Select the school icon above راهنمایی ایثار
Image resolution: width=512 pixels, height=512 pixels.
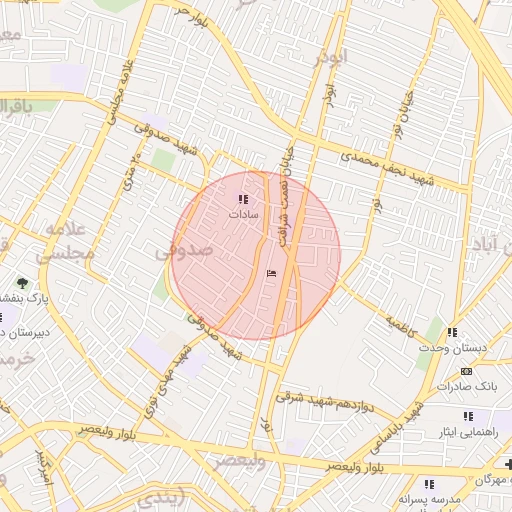pos(468,416)
